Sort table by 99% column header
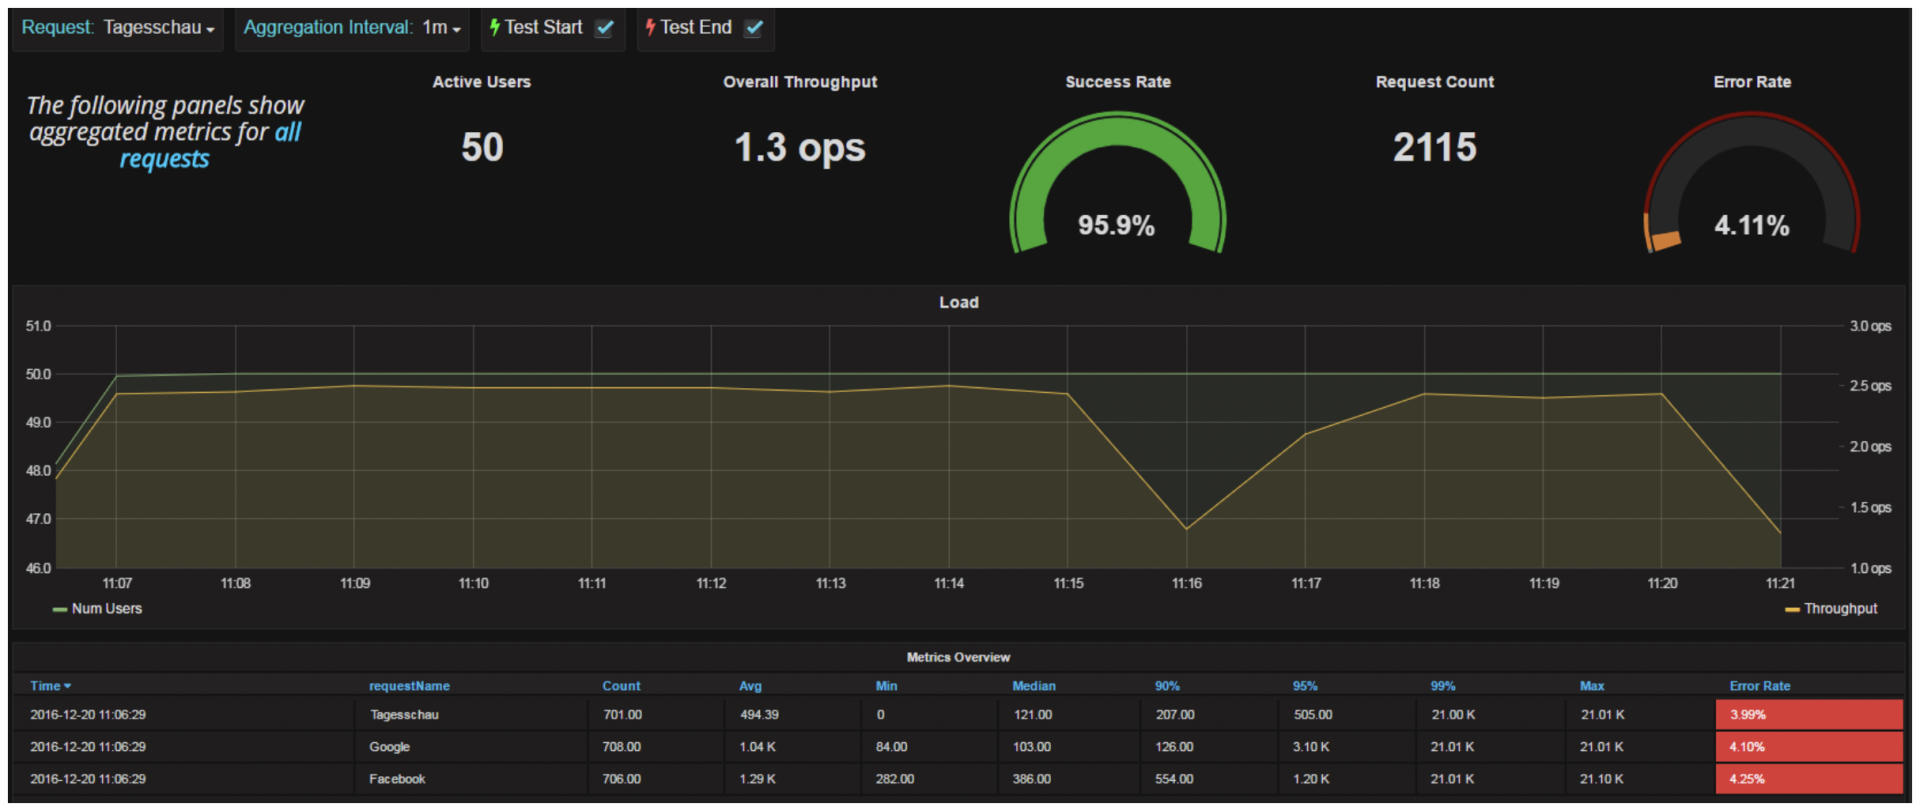The image size is (1920, 811). pyautogui.click(x=1442, y=686)
